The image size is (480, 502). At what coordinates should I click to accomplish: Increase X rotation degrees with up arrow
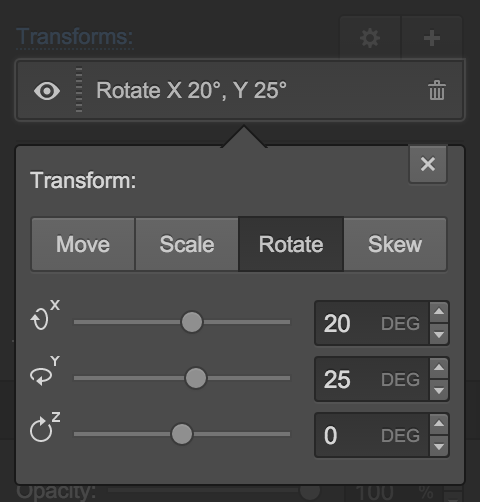(x=439, y=312)
